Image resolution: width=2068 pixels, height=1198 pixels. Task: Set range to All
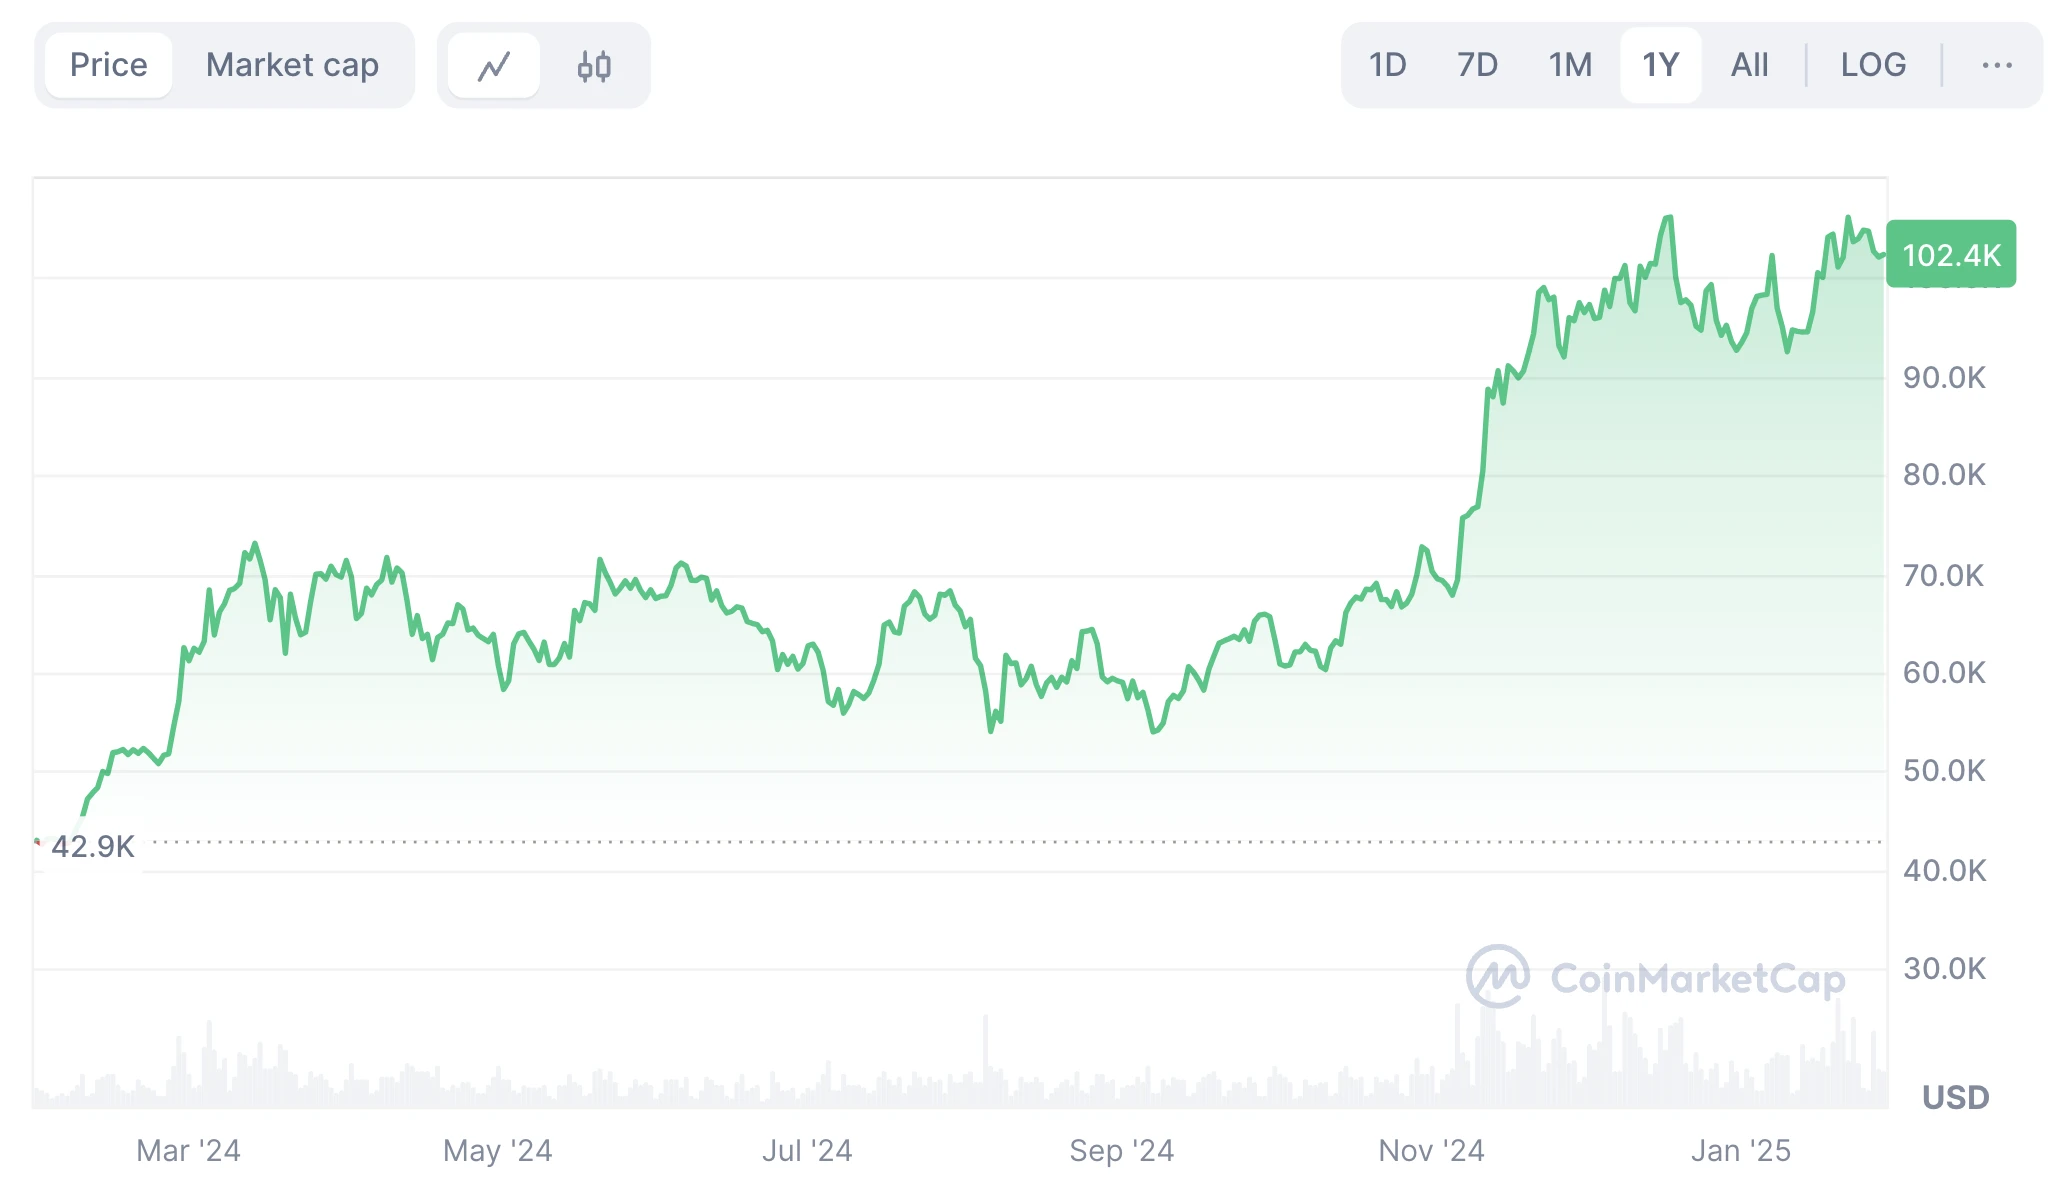point(1749,65)
